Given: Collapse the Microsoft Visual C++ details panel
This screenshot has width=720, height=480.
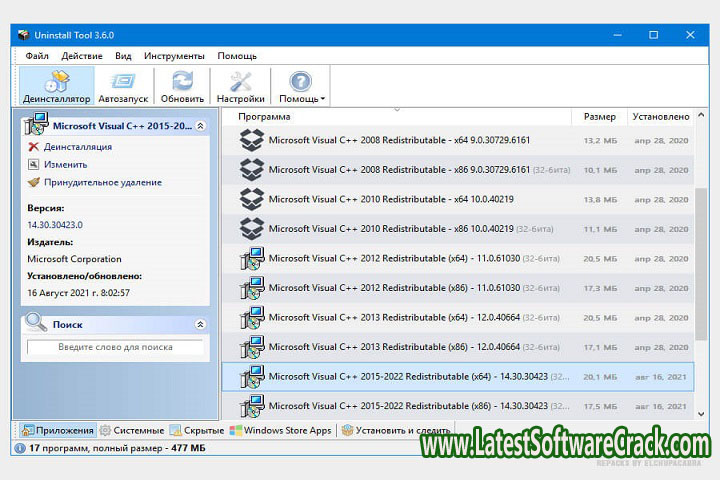Looking at the screenshot, I should tap(200, 127).
